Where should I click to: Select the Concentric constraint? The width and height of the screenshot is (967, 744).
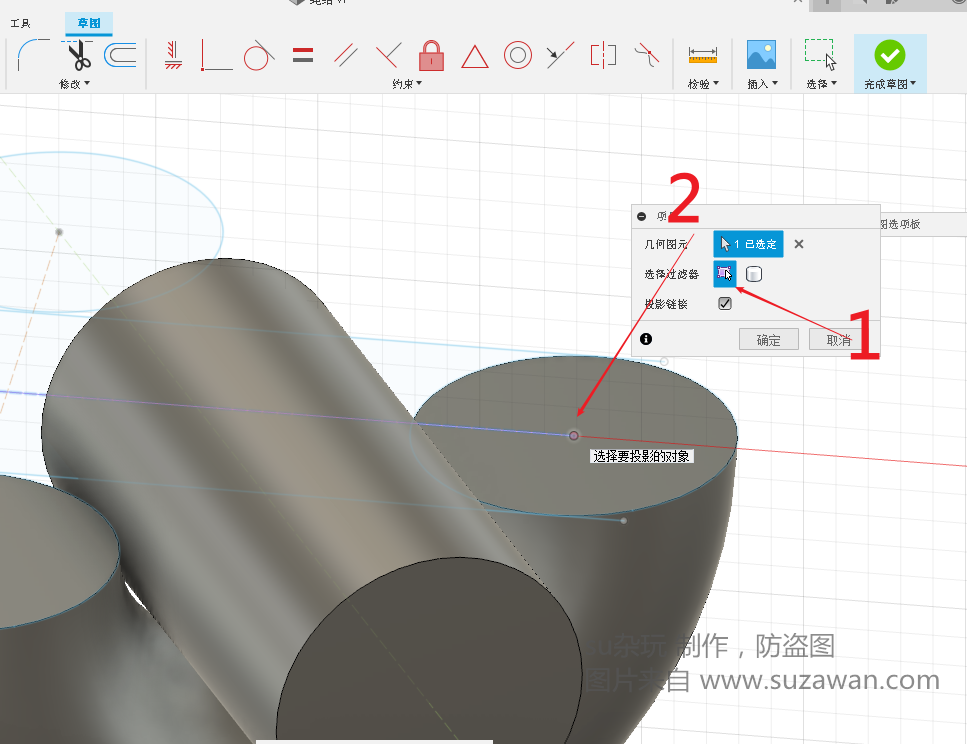(517, 56)
